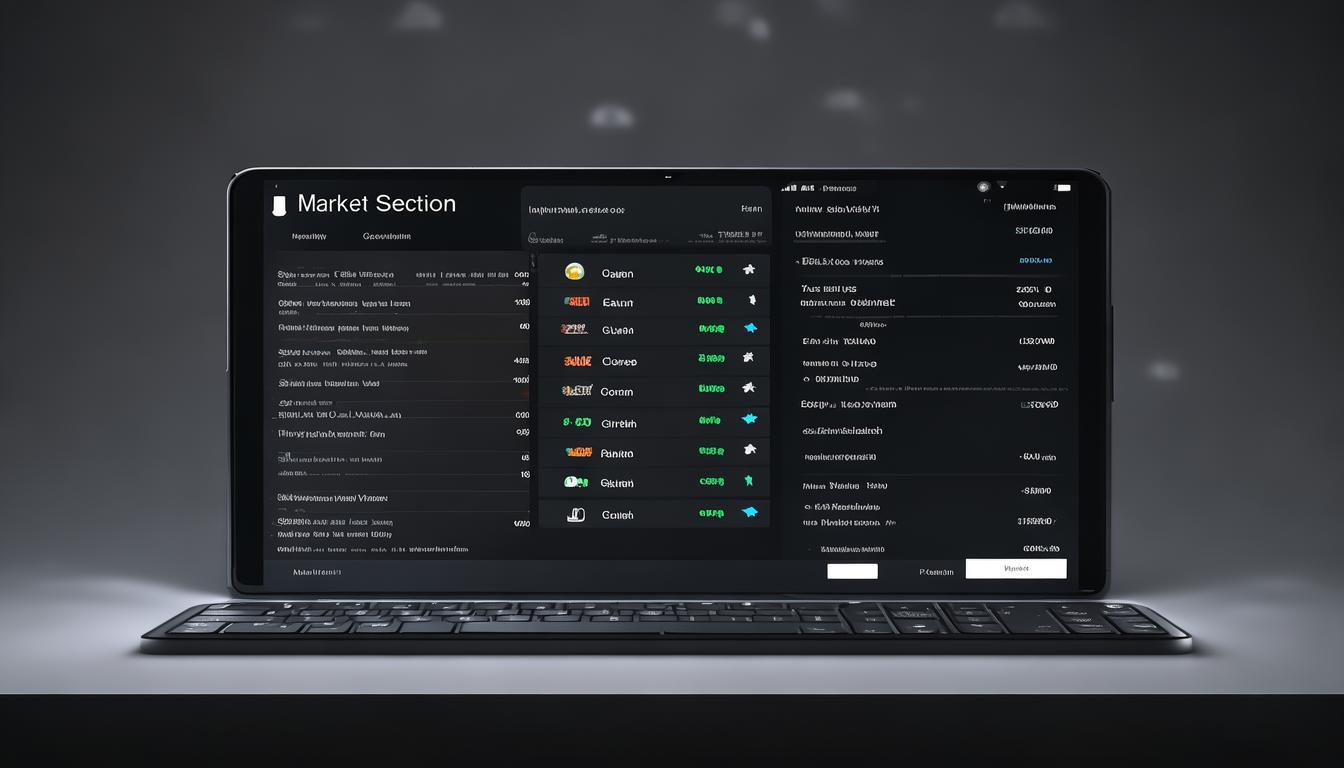This screenshot has width=1344, height=768.
Task: Click the small blank white box in the footer
Action: (x=852, y=571)
